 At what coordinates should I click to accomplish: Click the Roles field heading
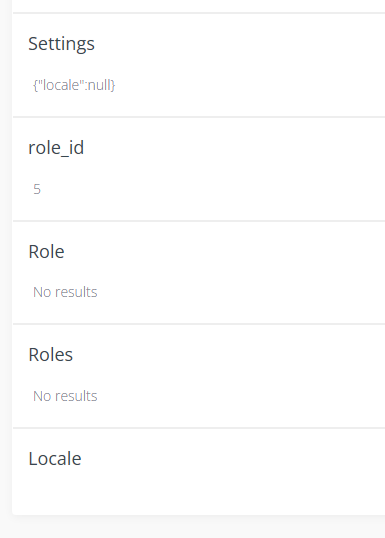click(x=51, y=354)
